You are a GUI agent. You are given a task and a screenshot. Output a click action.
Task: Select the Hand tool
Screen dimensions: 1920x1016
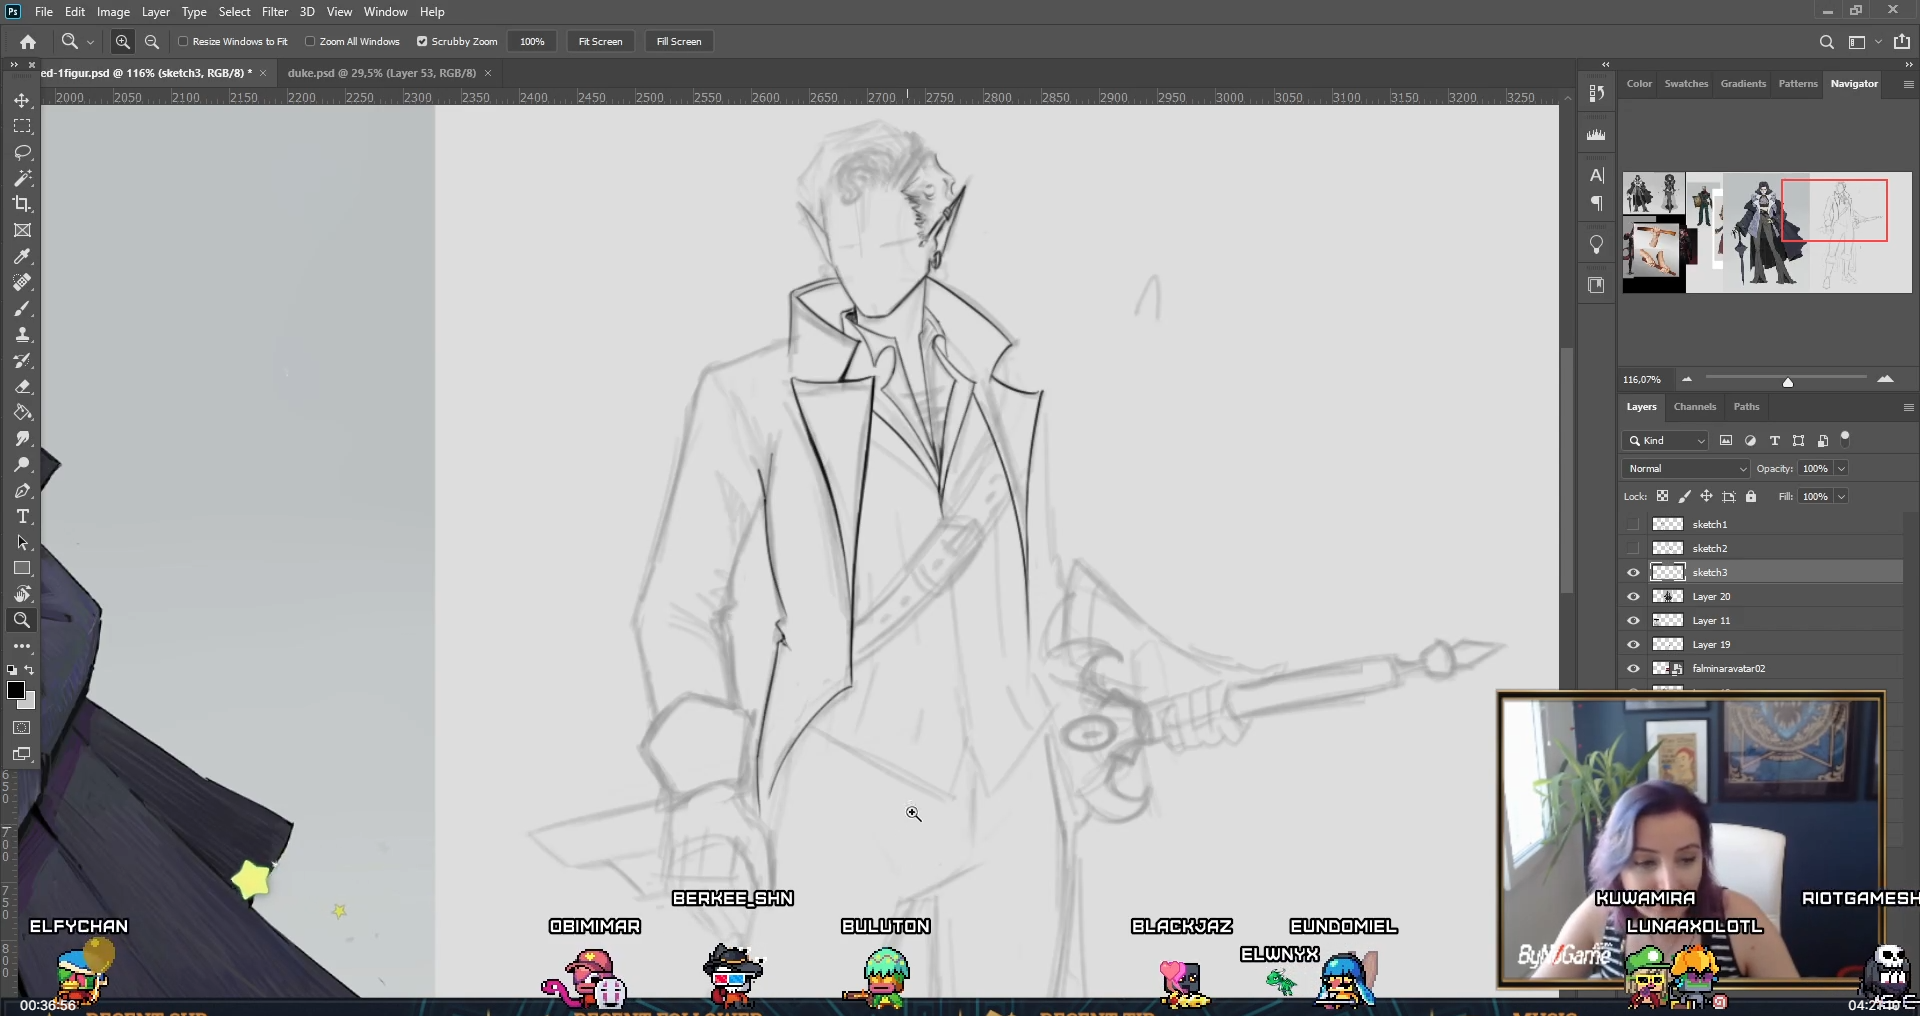[x=22, y=594]
